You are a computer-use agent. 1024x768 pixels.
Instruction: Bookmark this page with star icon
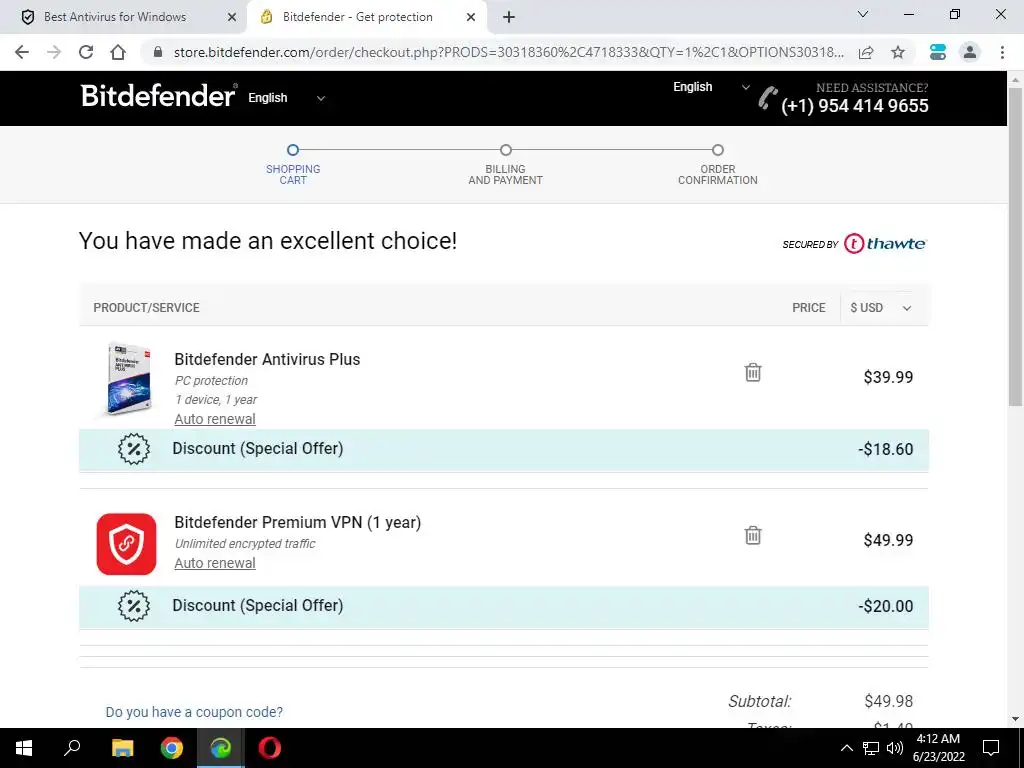(898, 52)
